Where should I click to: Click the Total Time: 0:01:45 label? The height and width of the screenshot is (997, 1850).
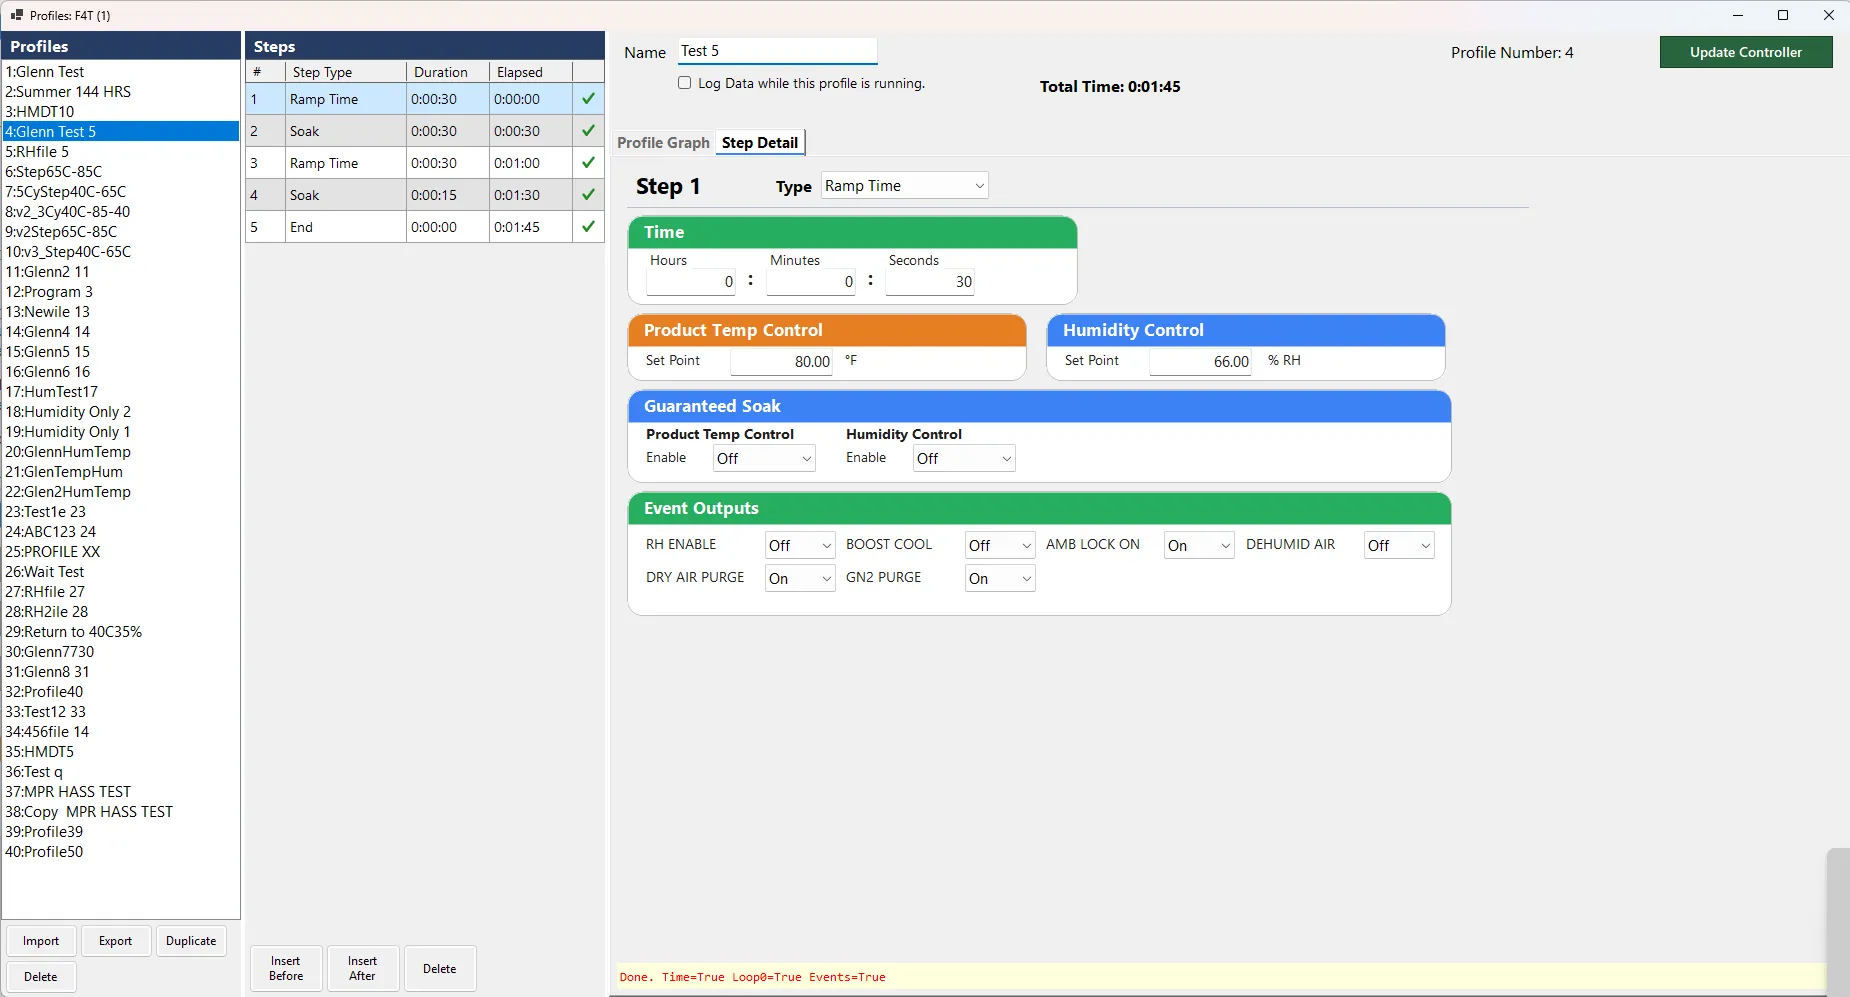point(1110,86)
